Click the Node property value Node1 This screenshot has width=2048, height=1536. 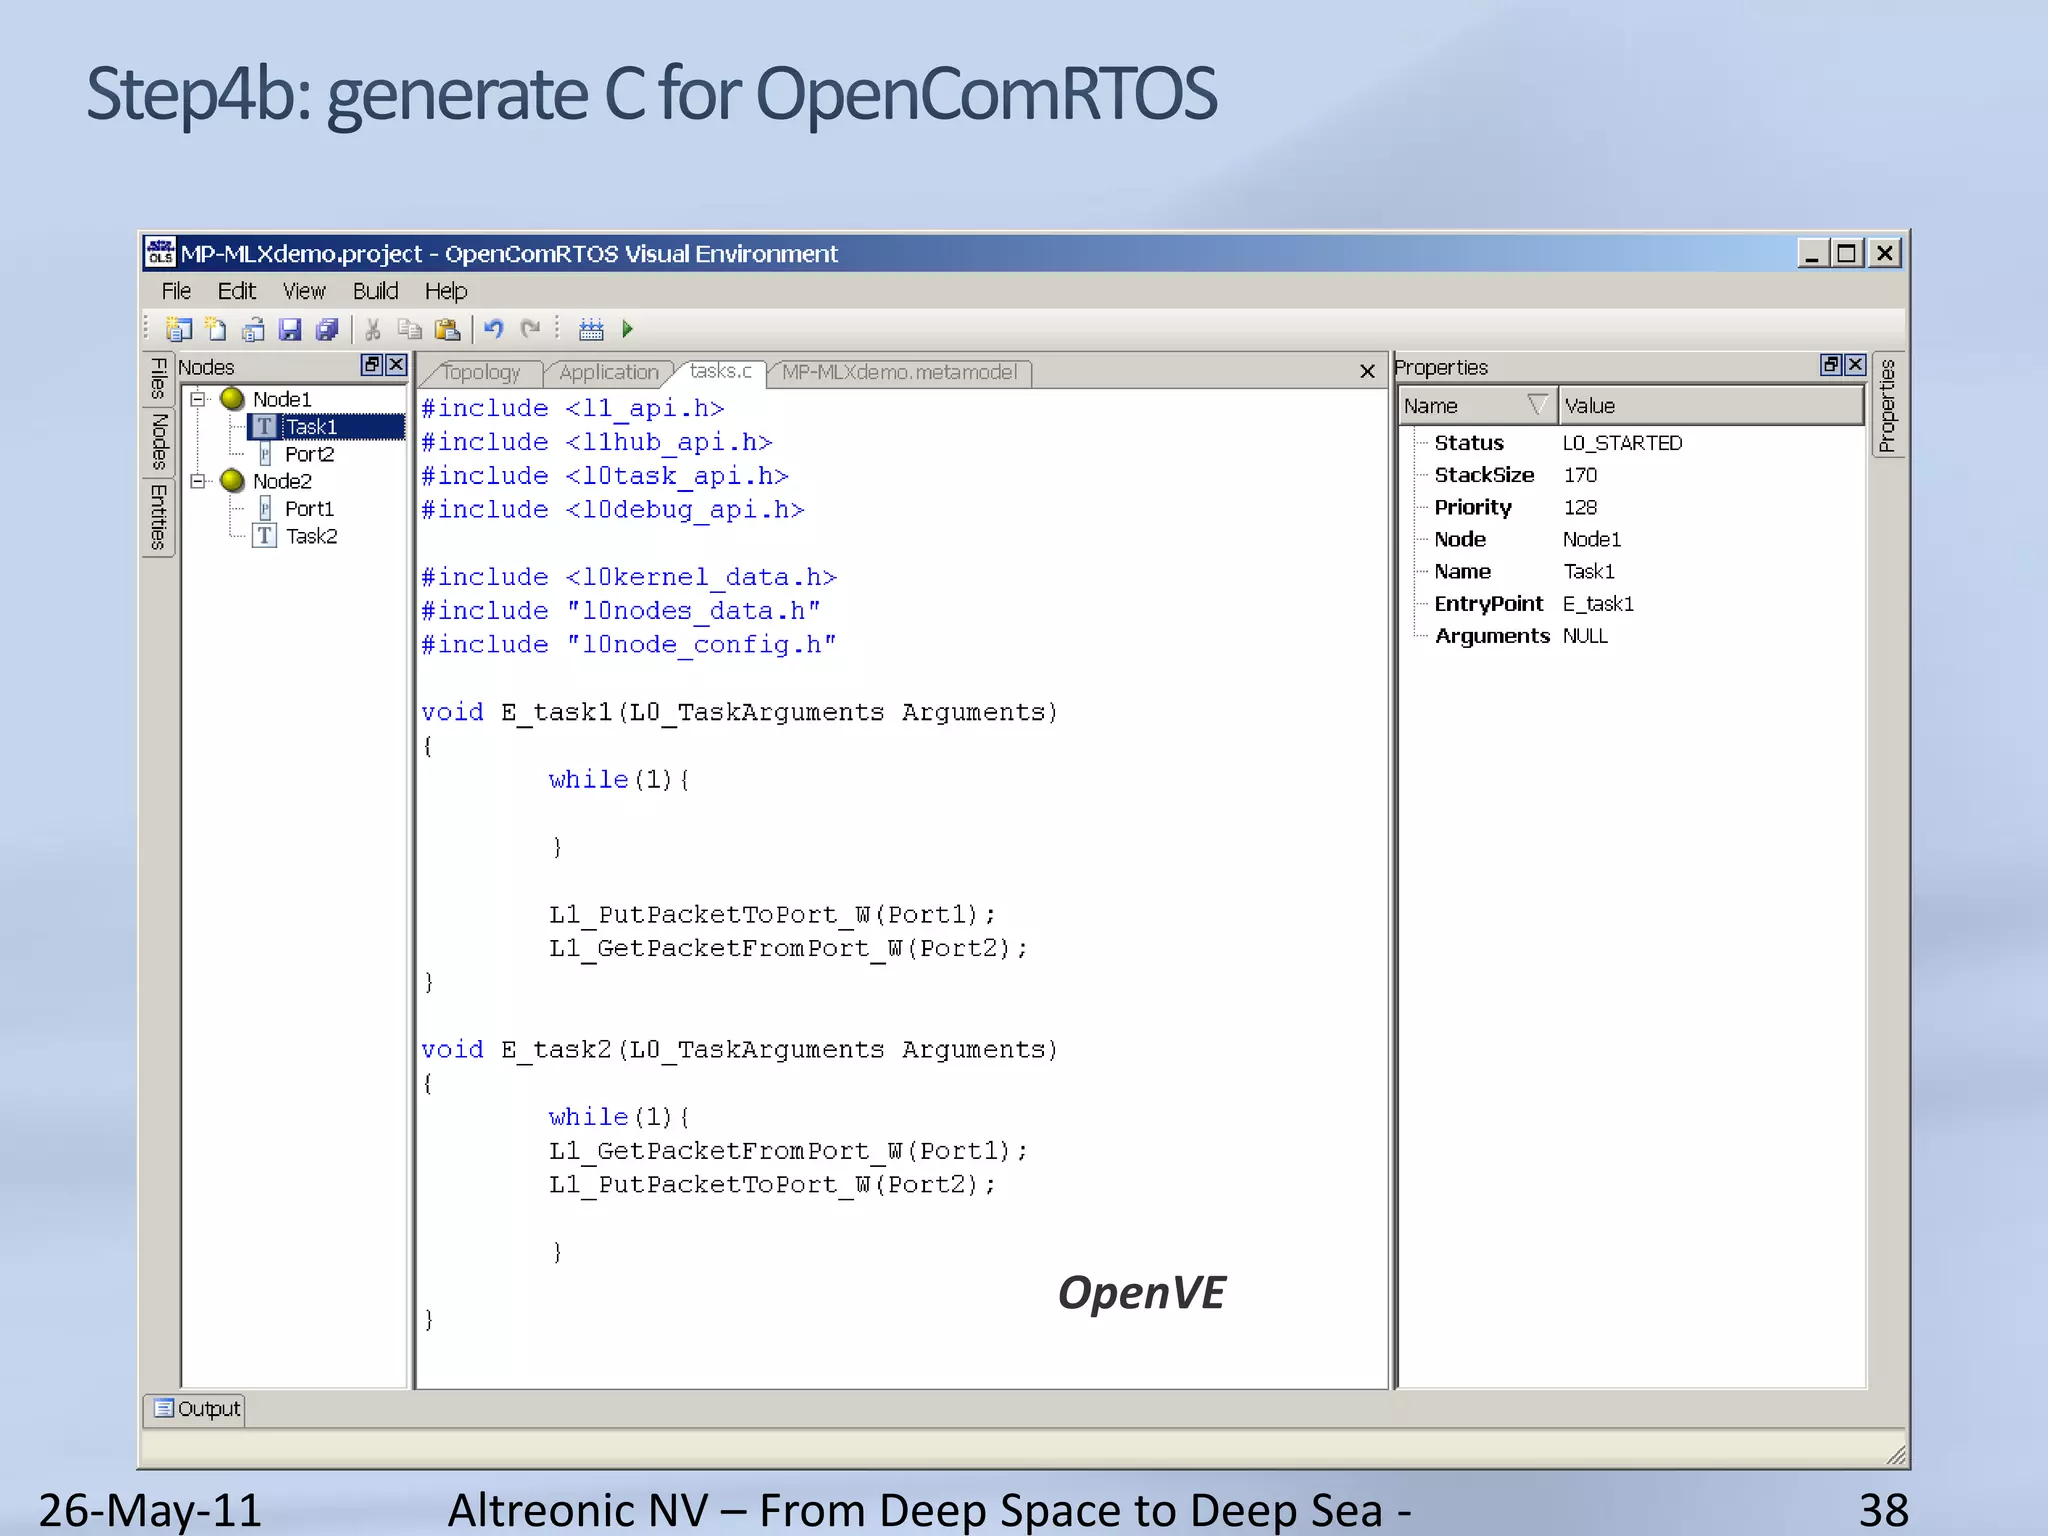point(1592,539)
